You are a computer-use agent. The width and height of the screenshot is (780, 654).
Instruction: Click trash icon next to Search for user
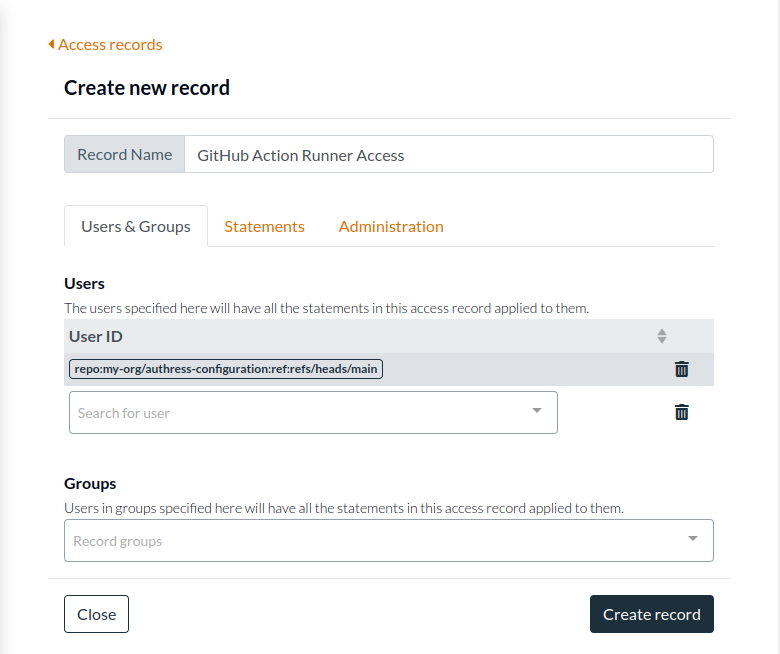tap(681, 412)
